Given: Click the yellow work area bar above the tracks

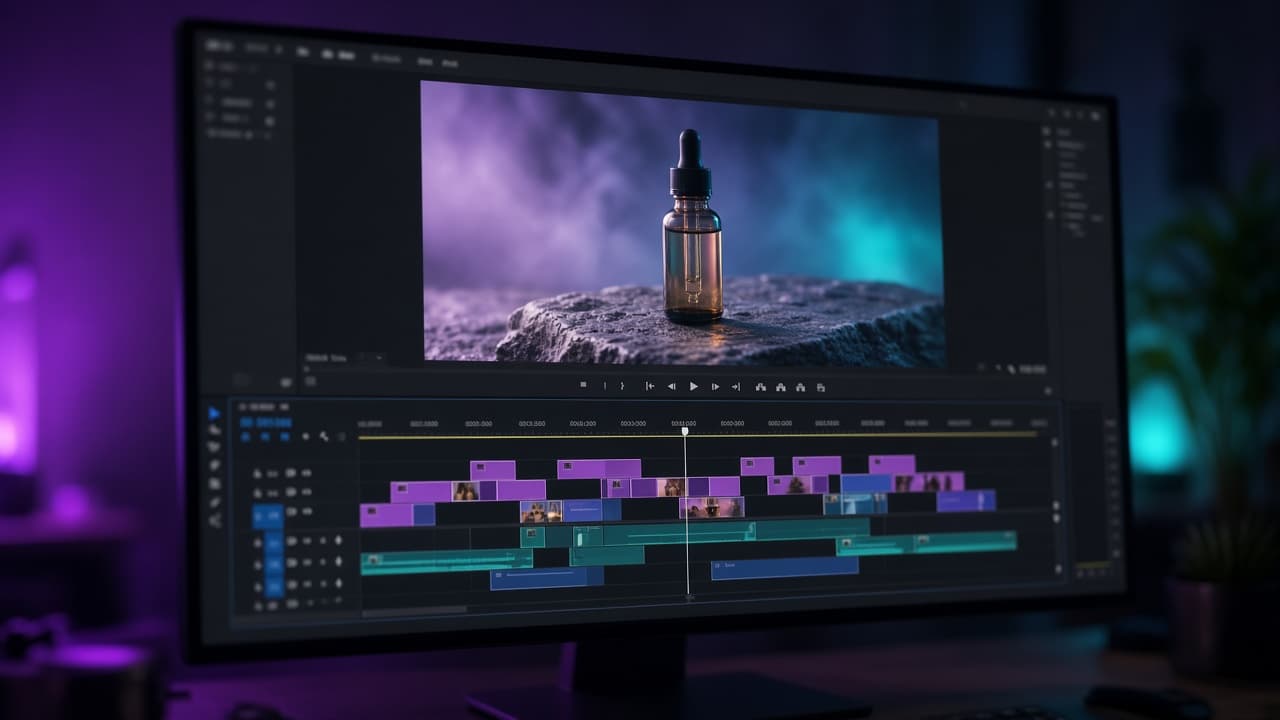Looking at the screenshot, I should coord(697,436).
